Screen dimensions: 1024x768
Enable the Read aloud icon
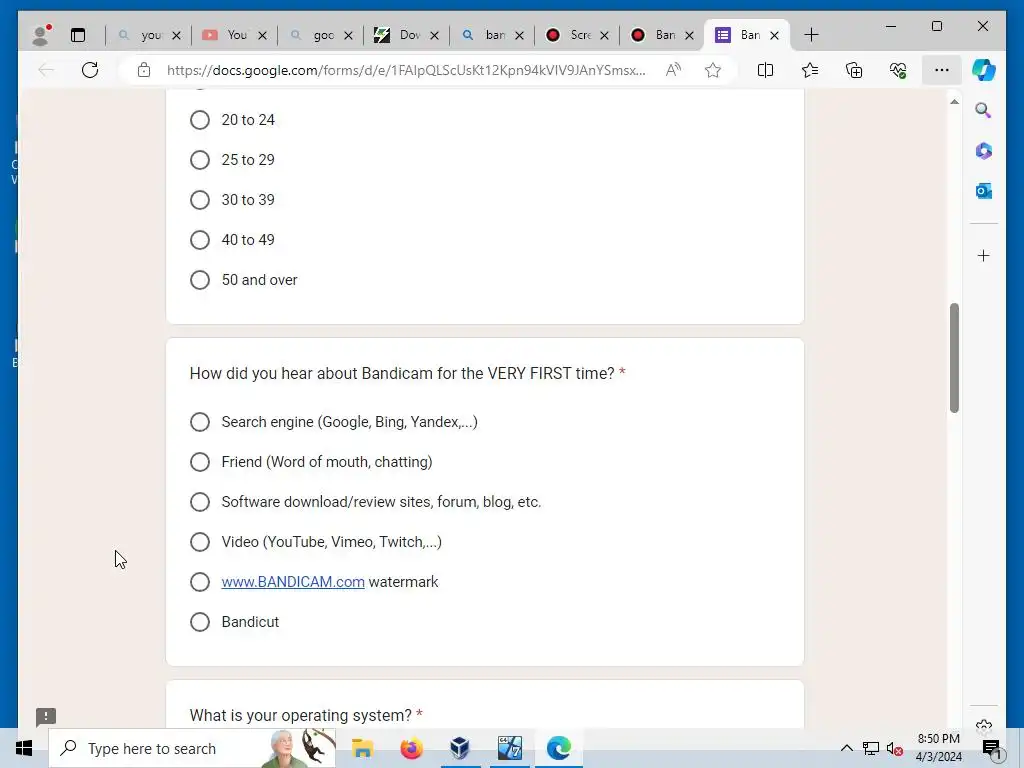pyautogui.click(x=673, y=70)
